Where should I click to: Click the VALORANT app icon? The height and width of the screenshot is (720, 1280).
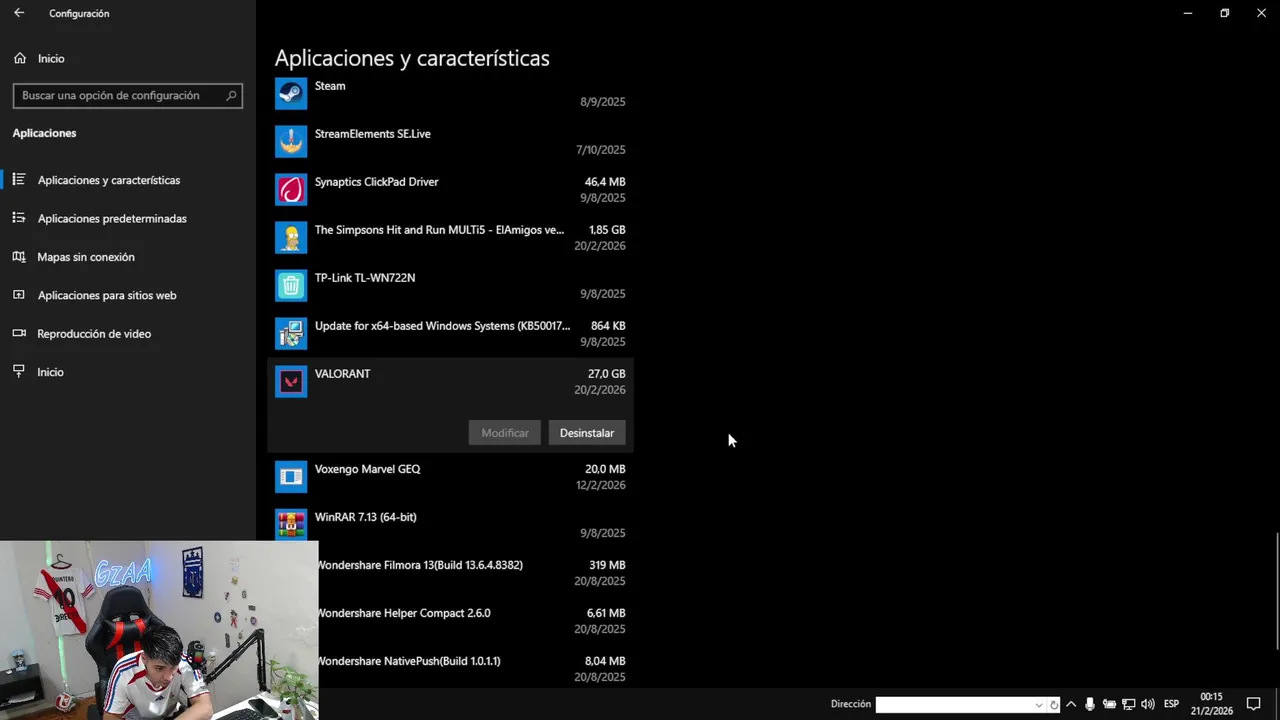291,382
